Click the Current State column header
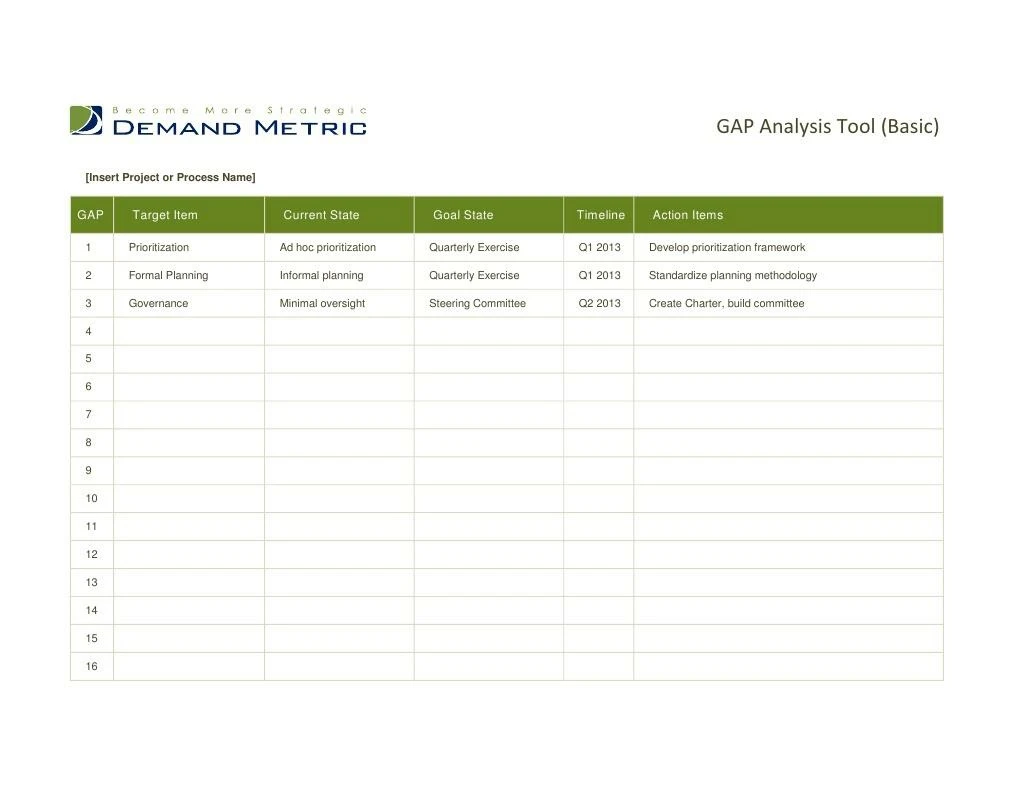The width and height of the screenshot is (1024, 791). coord(321,214)
